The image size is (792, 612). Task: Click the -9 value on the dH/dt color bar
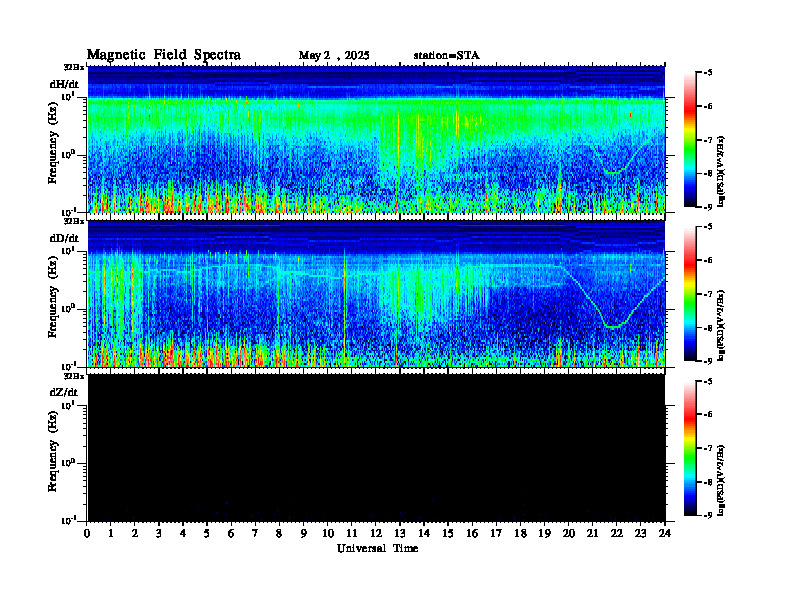click(x=708, y=207)
